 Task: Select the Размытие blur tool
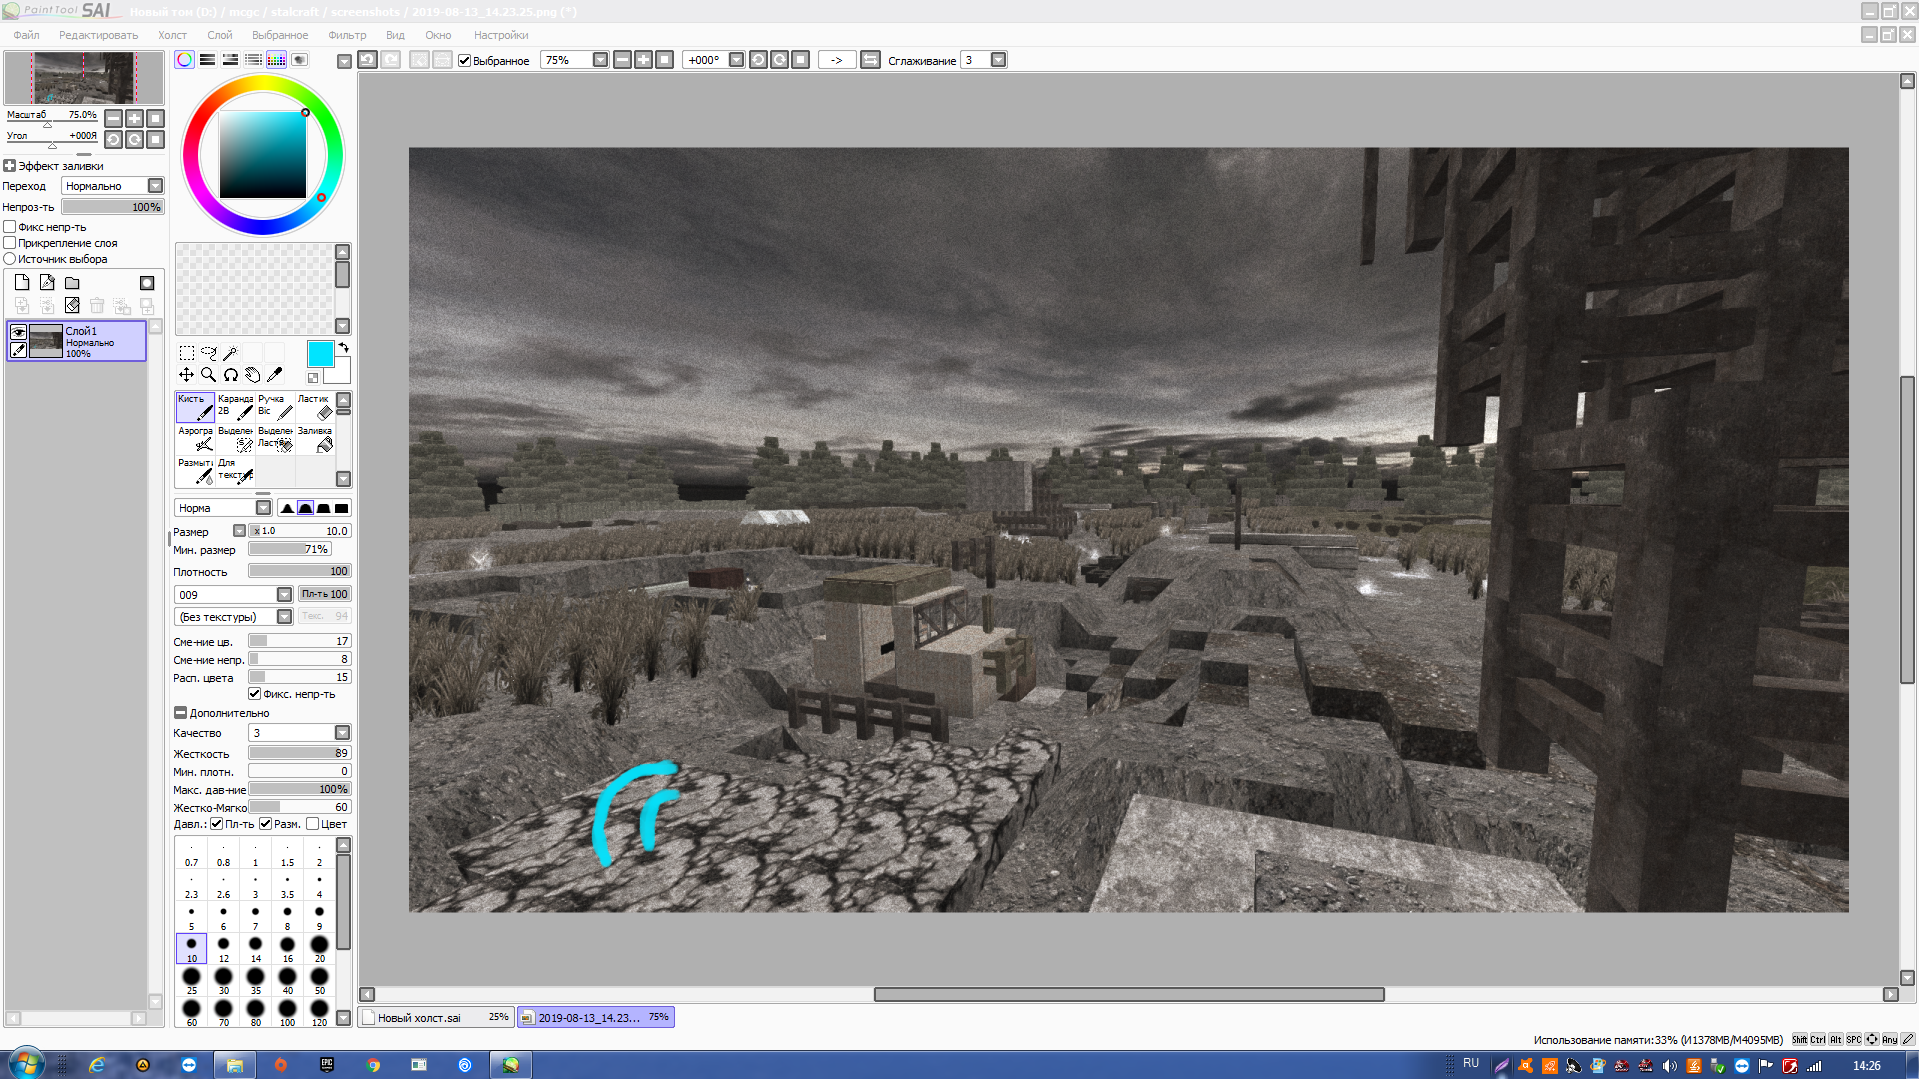click(x=195, y=470)
